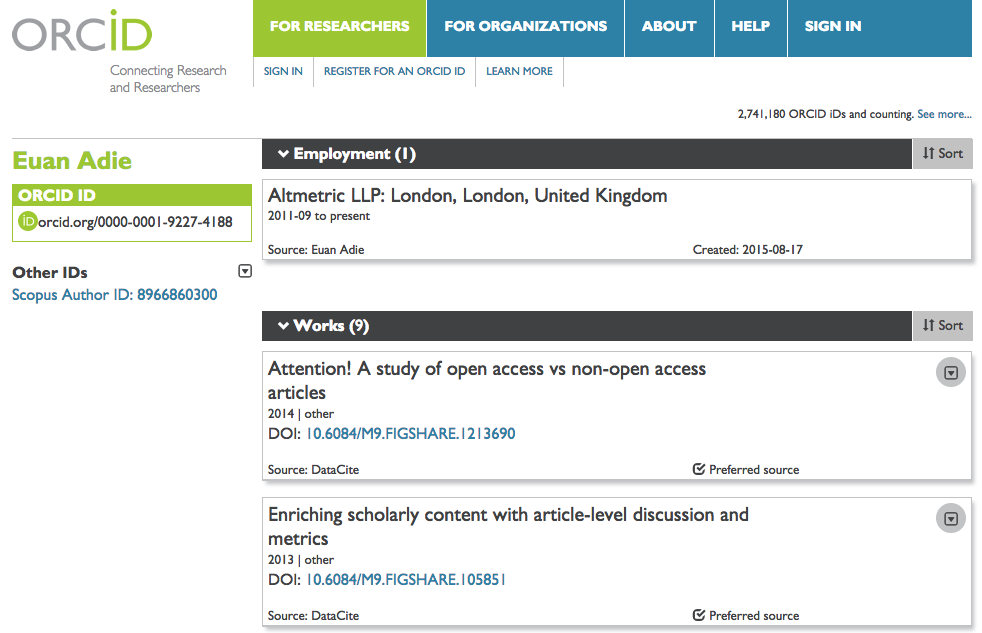The image size is (982, 633).
Task: Open the For Researchers tab
Action: (x=339, y=28)
